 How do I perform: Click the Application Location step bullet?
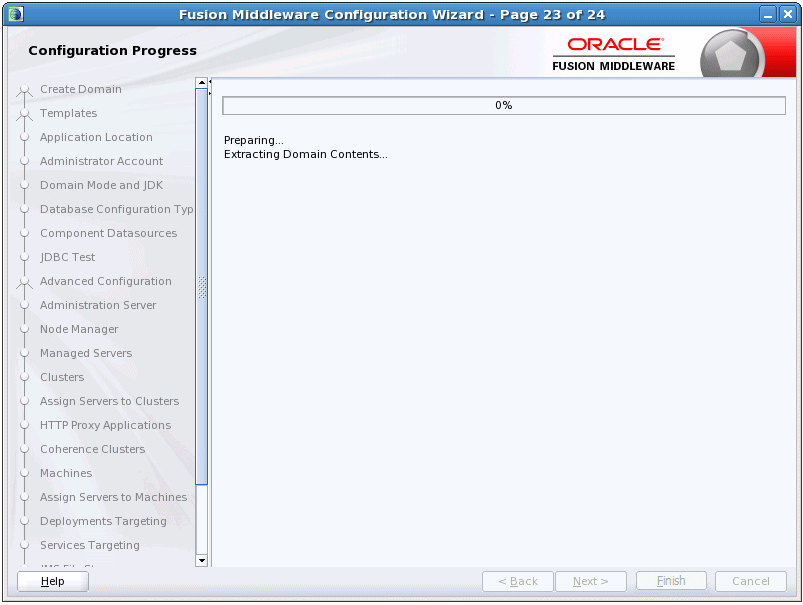point(24,137)
